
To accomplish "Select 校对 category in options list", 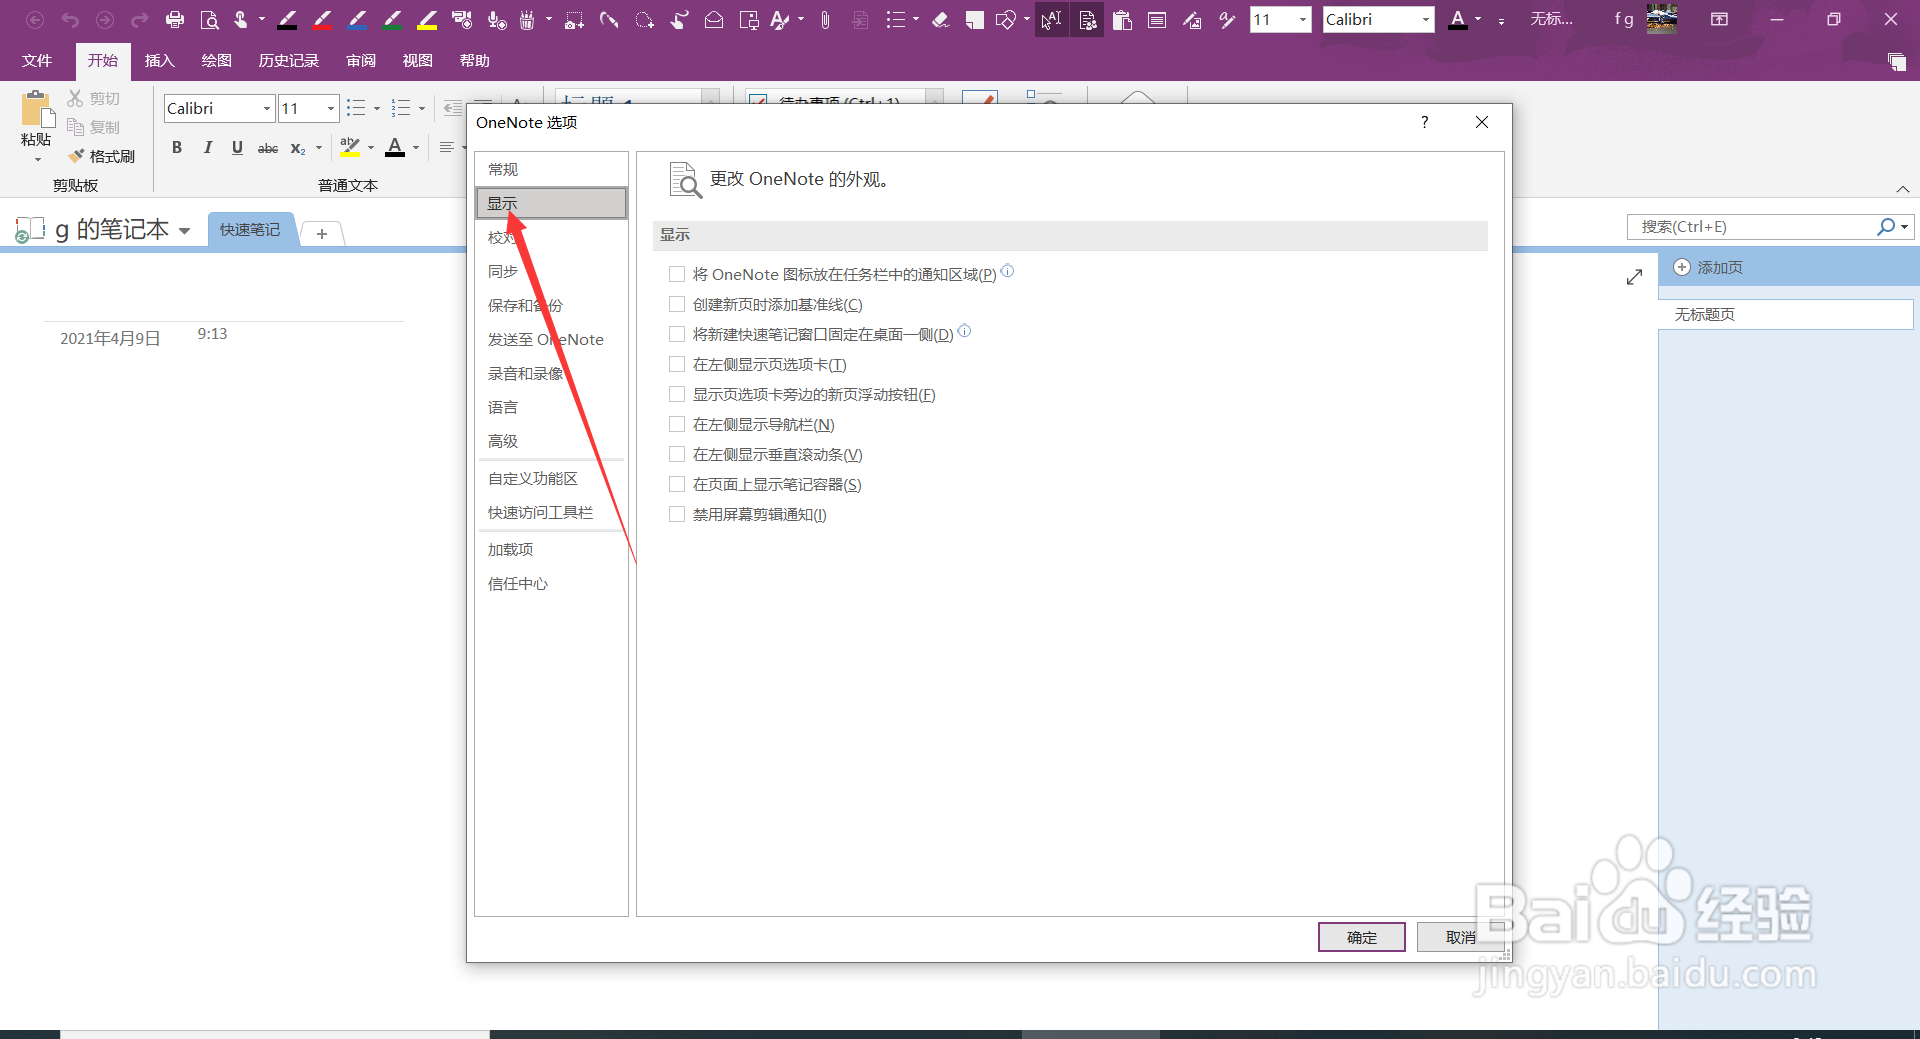I will coord(551,237).
